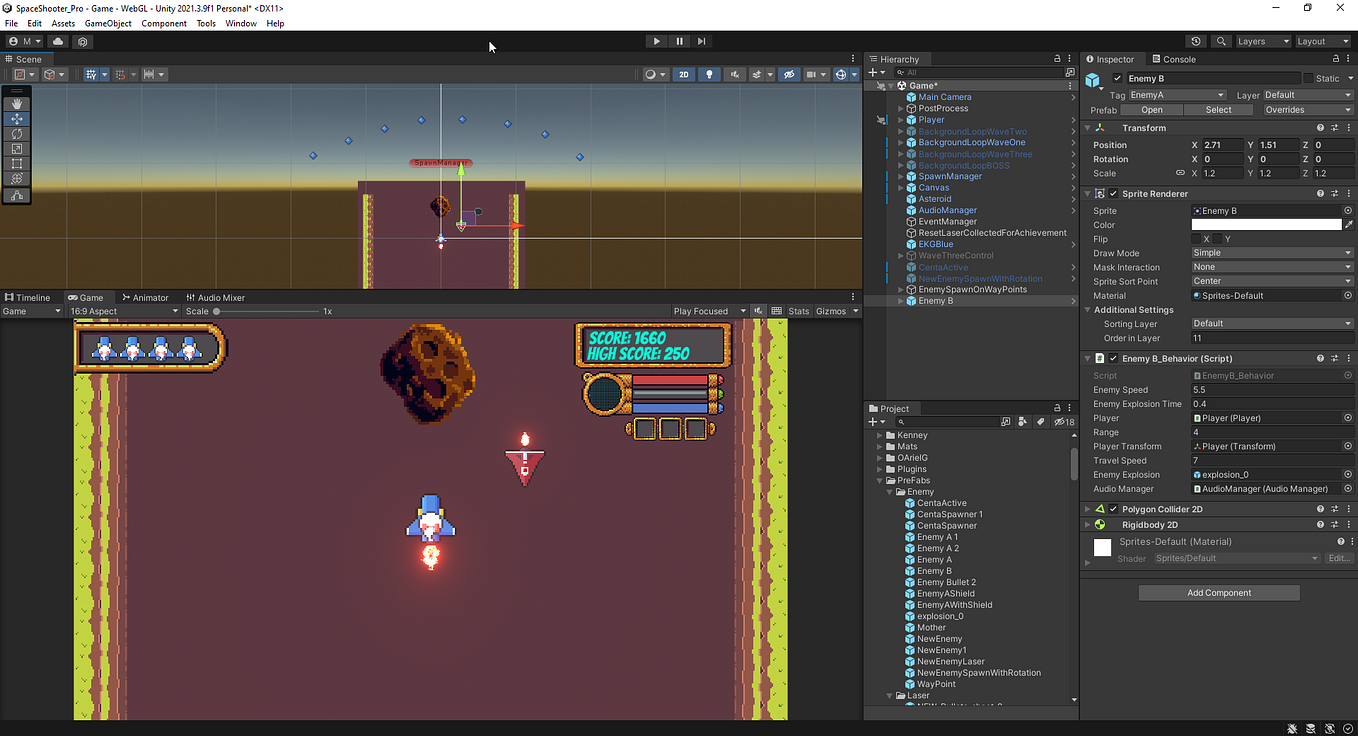Toggle scene lighting in the Scene toolbar

(709, 74)
